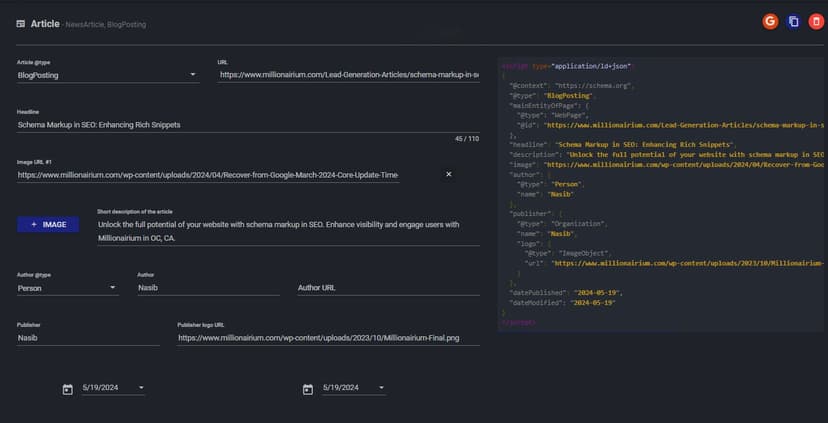Remove Image URL #1 with X icon
Screen dimensions: 828x423
pos(448,175)
